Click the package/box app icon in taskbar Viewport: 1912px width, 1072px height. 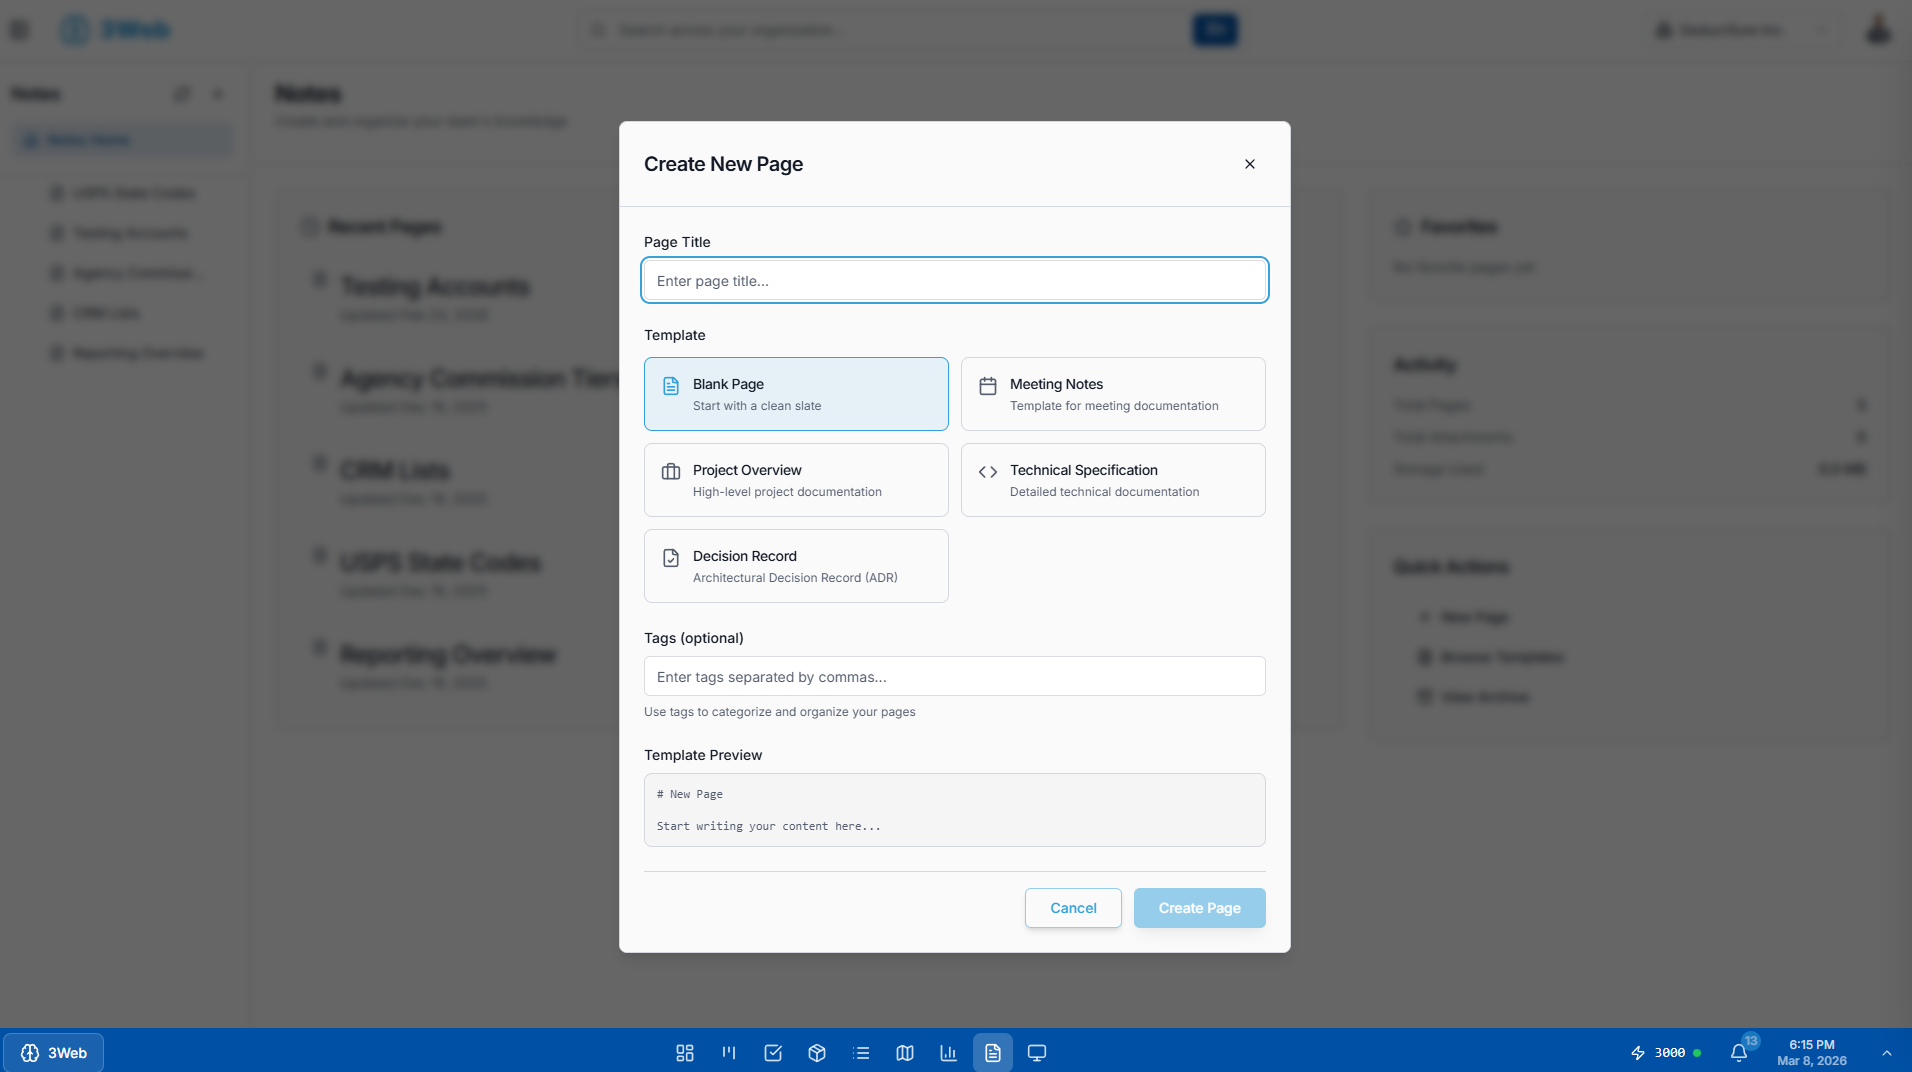(816, 1052)
